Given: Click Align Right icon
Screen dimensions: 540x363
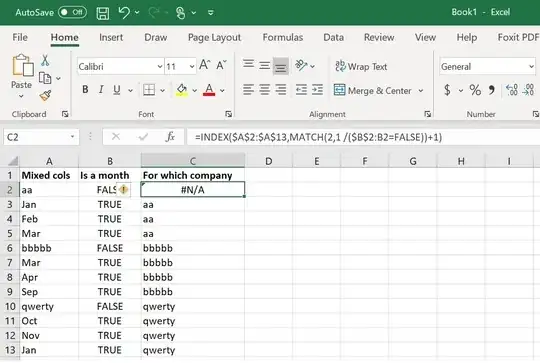Looking at the screenshot, I should 281,90.
